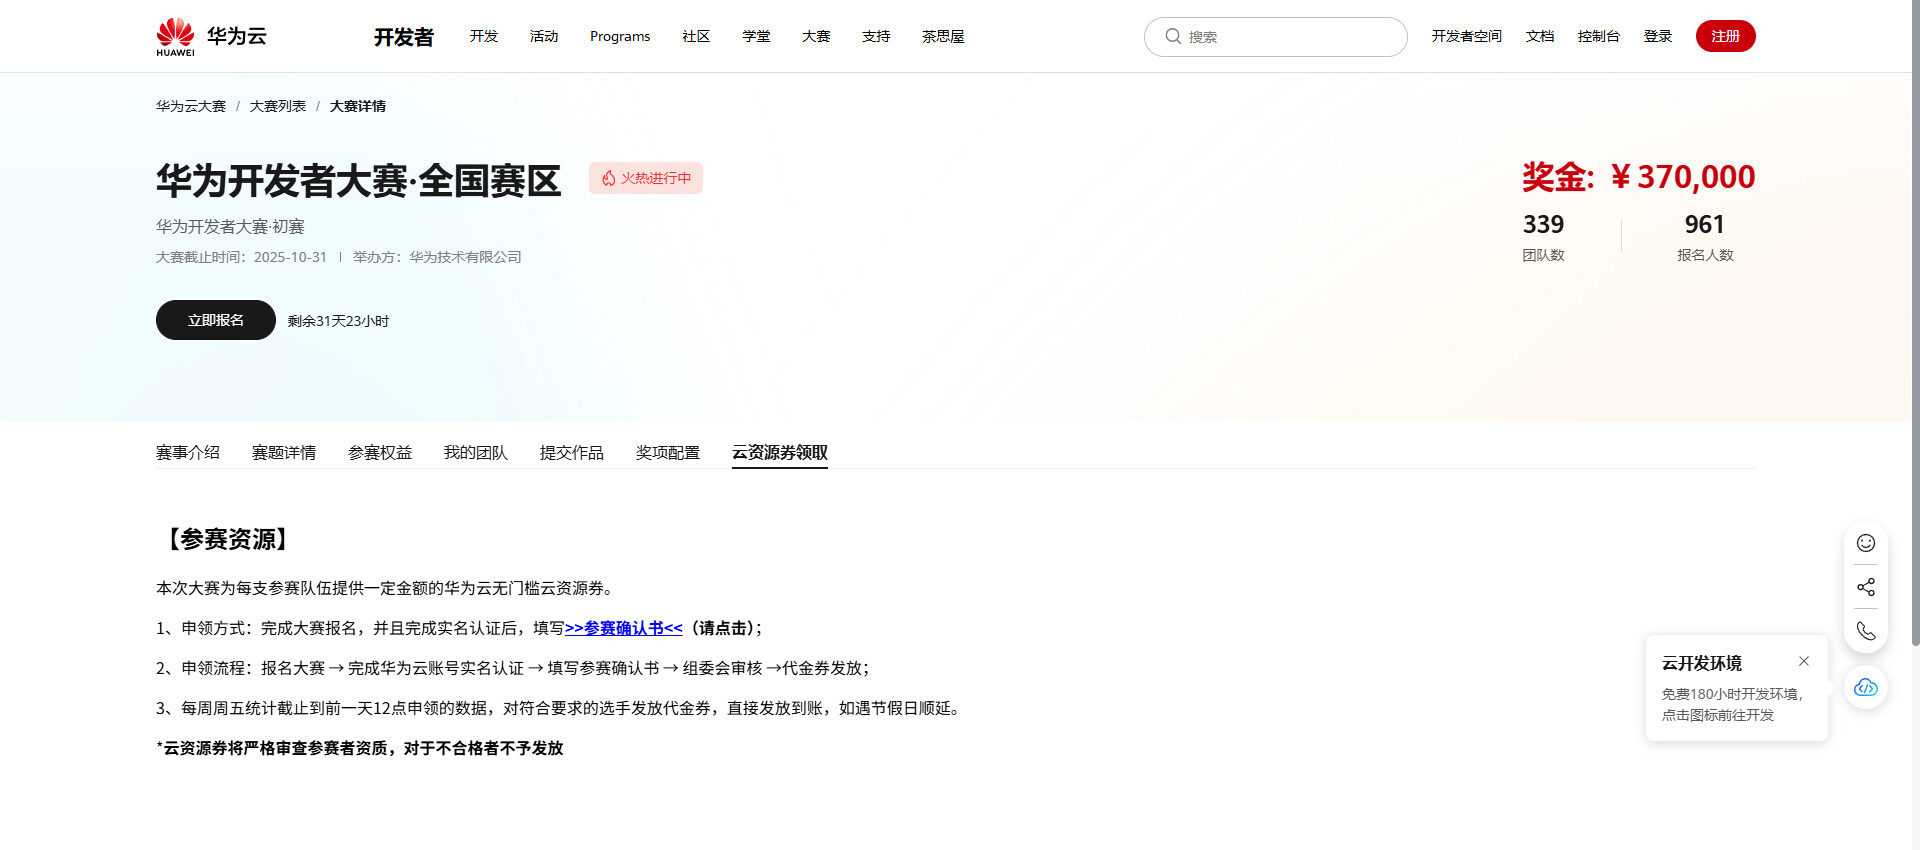
Task: Switch to the 奖项配置 tab
Action: [x=668, y=453]
